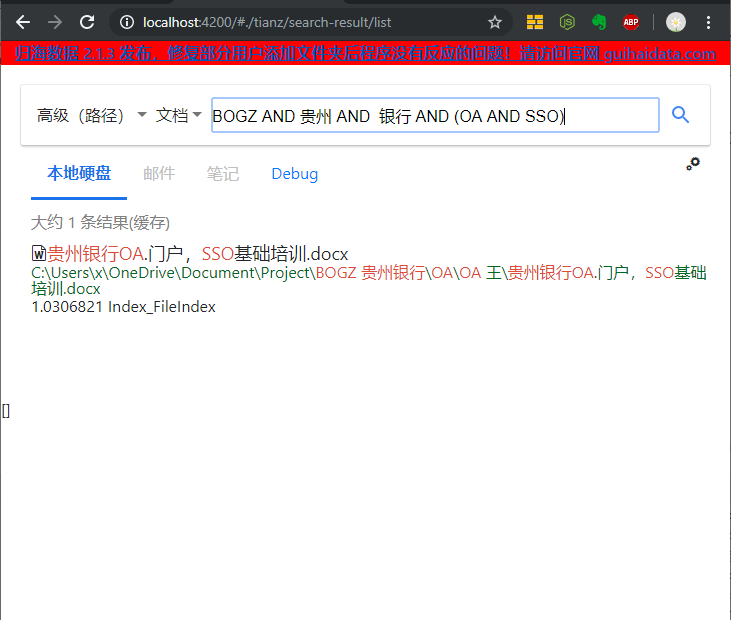Click the AdBlock Plus extension icon
Viewport: 731px width, 620px height.
point(631,22)
